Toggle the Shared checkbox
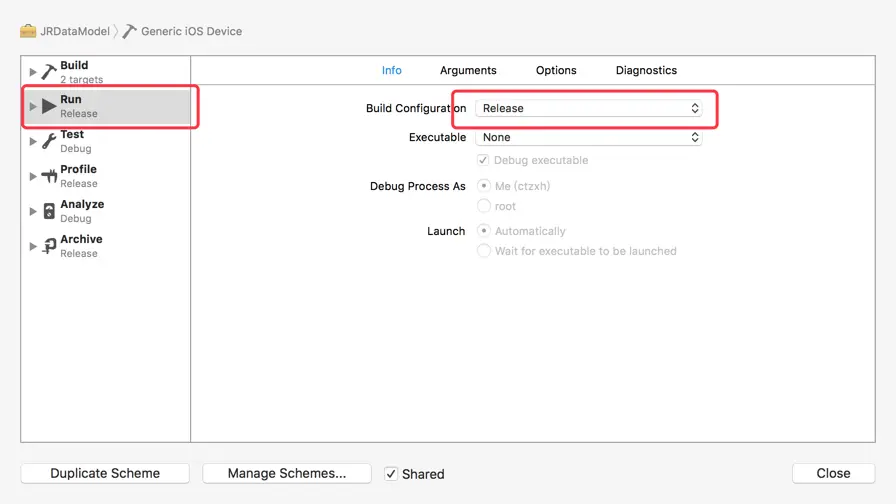This screenshot has height=504, width=896. coord(391,474)
